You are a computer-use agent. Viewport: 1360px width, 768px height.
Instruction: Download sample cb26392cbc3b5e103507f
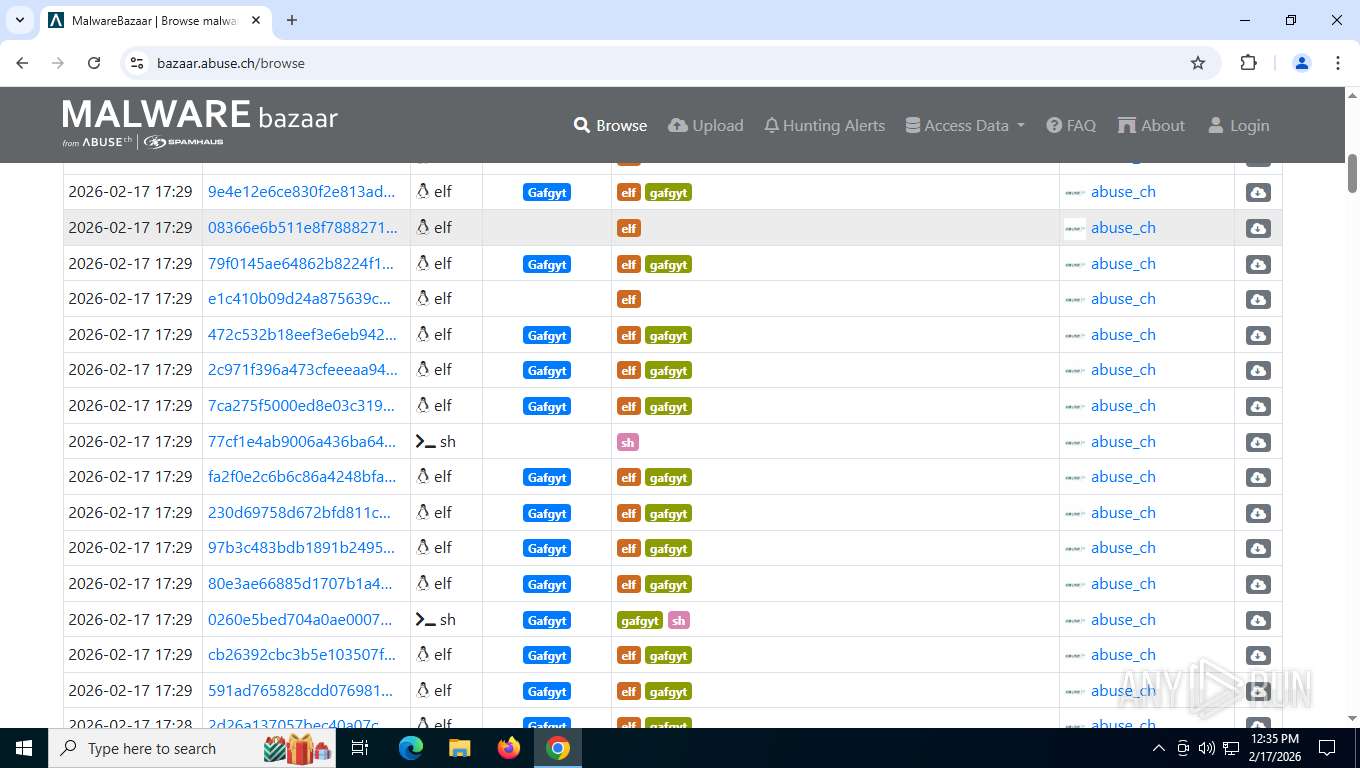1258,656
